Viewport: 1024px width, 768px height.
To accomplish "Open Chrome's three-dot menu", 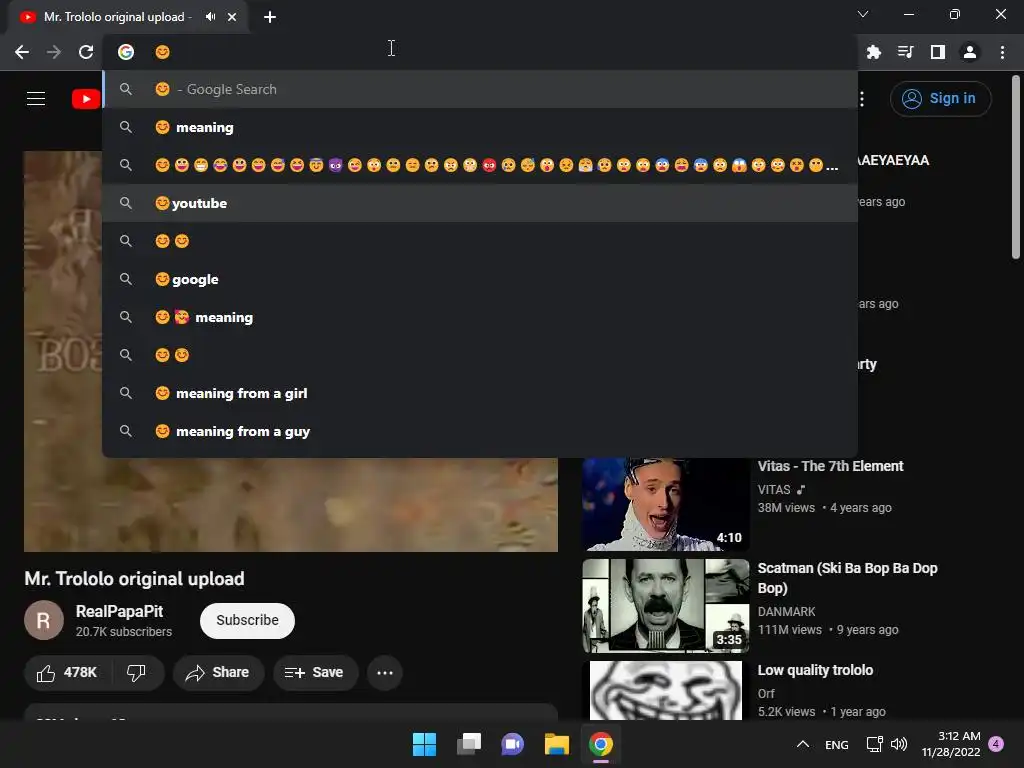I will tap(1002, 52).
